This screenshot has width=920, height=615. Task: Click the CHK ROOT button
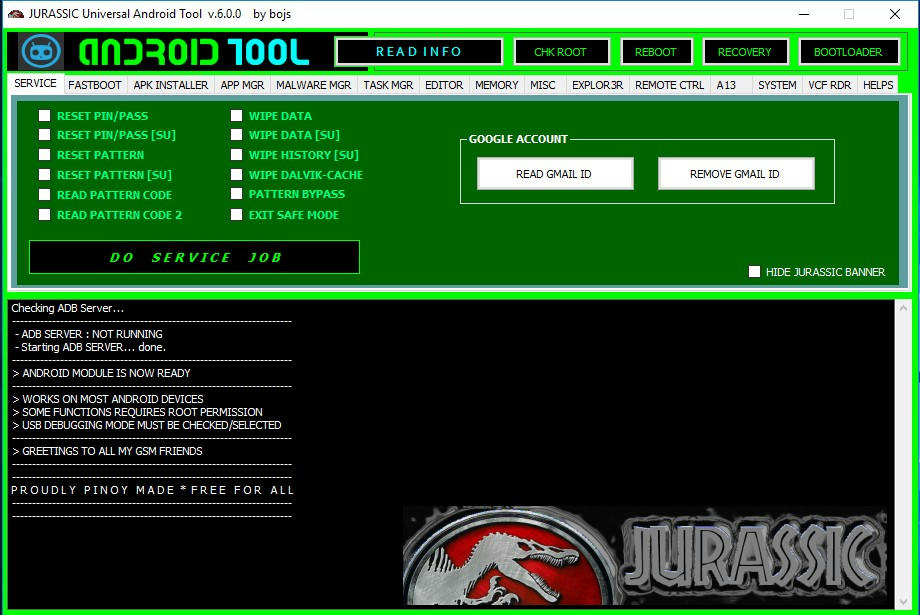(x=558, y=52)
